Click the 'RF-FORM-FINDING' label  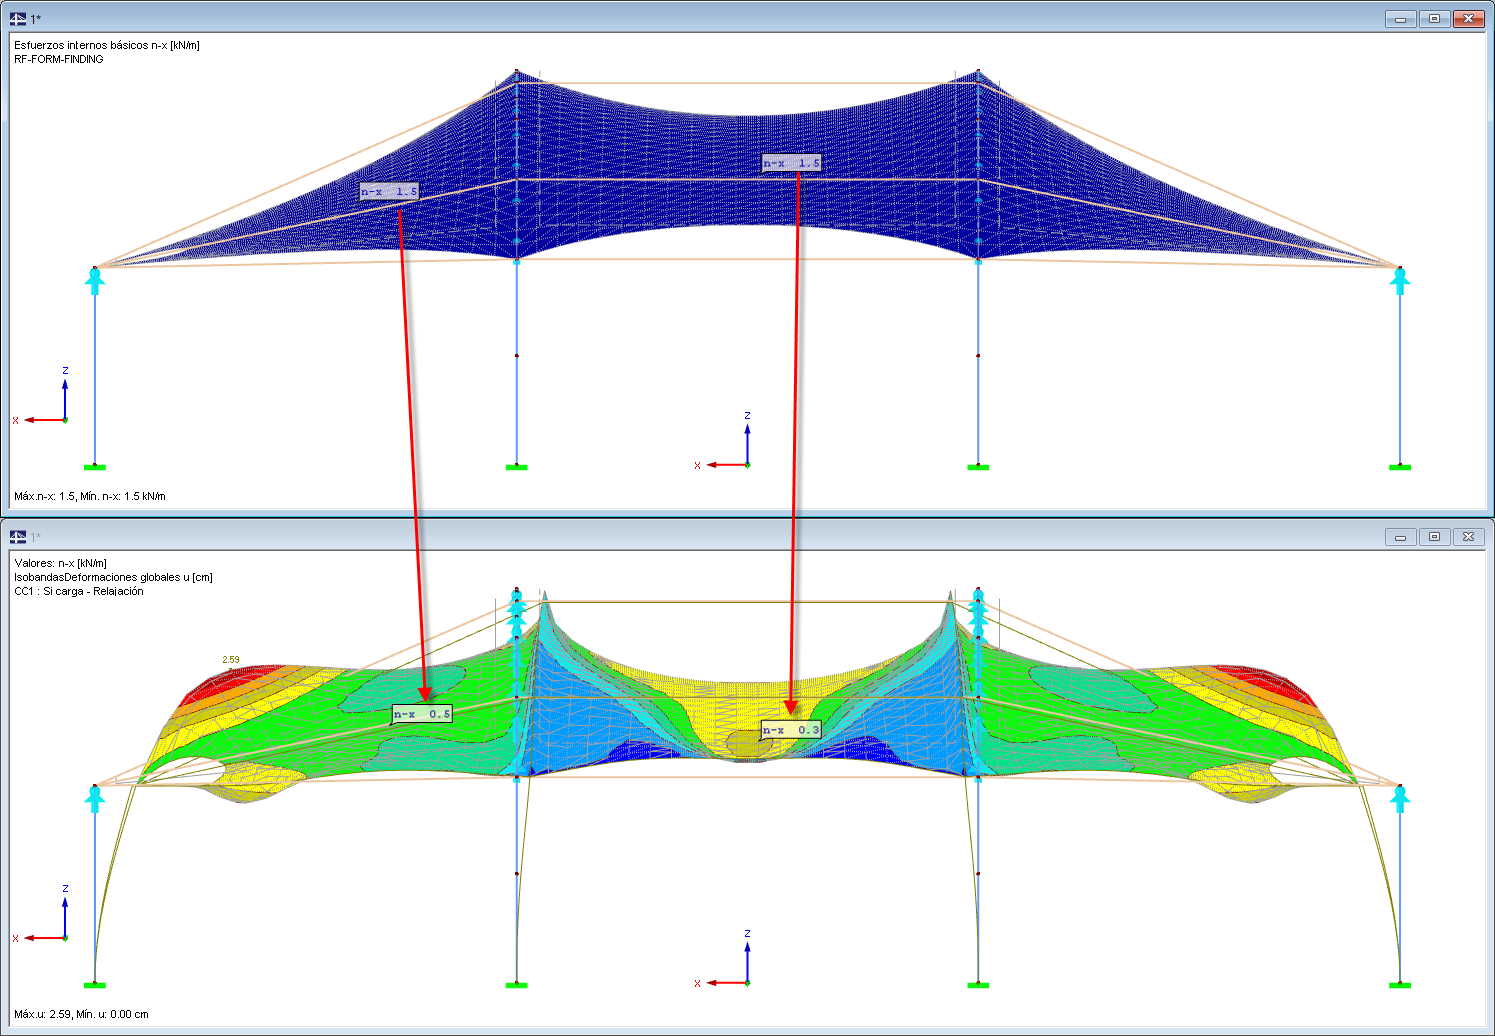pyautogui.click(x=59, y=59)
